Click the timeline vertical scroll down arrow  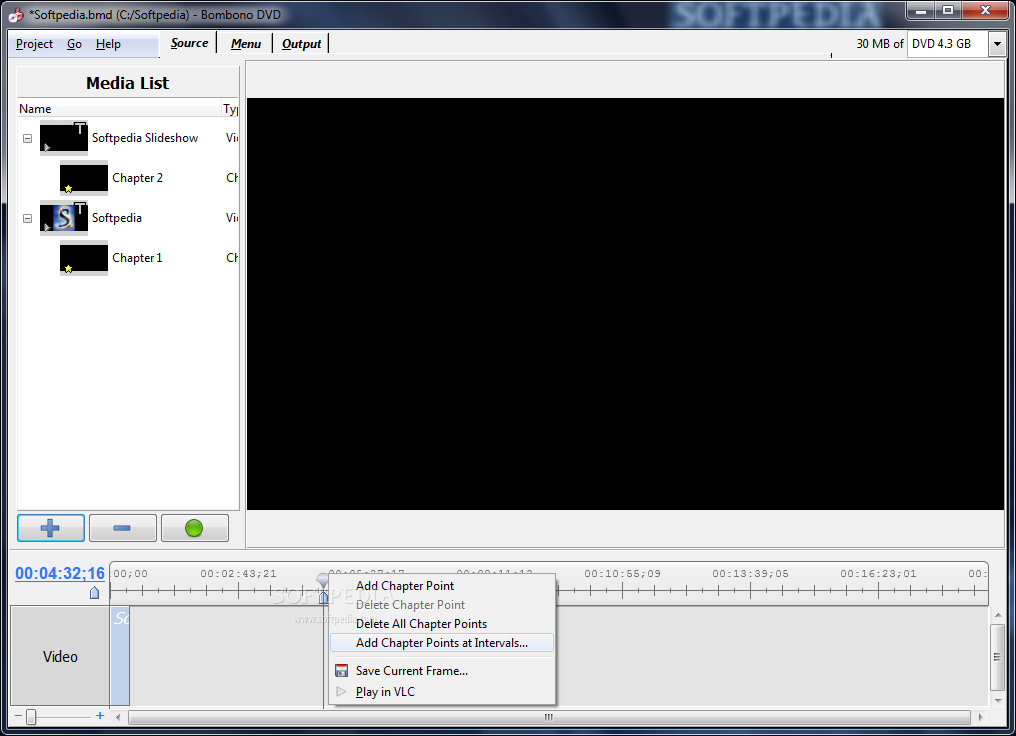pos(998,700)
